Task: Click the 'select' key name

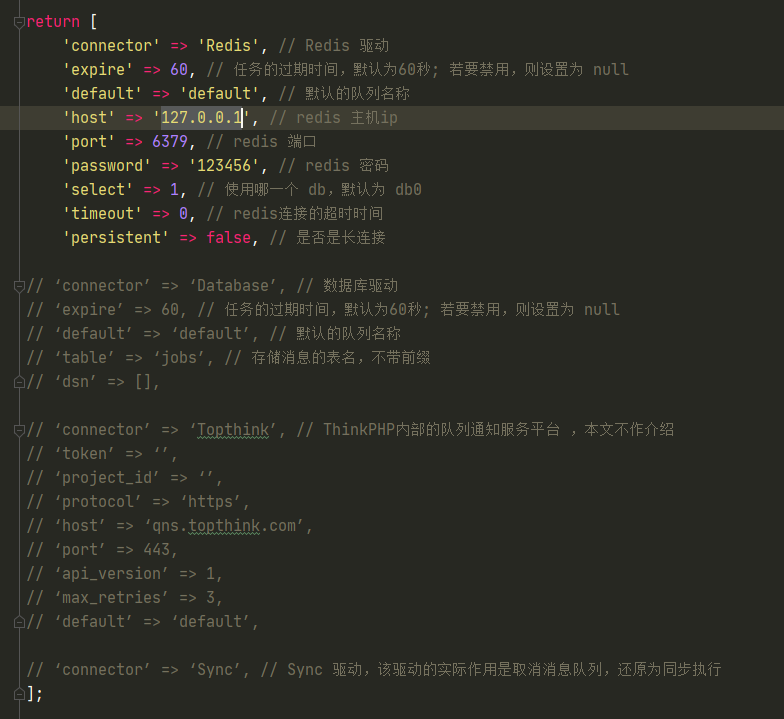Action: click(98, 190)
